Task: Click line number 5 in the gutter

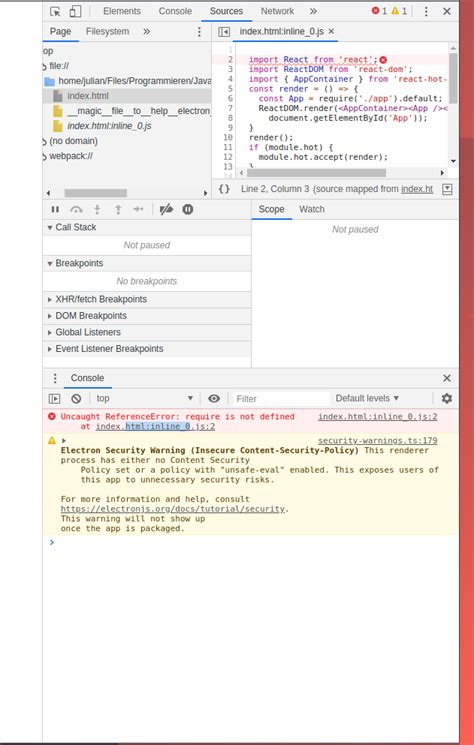Action: click(230, 89)
